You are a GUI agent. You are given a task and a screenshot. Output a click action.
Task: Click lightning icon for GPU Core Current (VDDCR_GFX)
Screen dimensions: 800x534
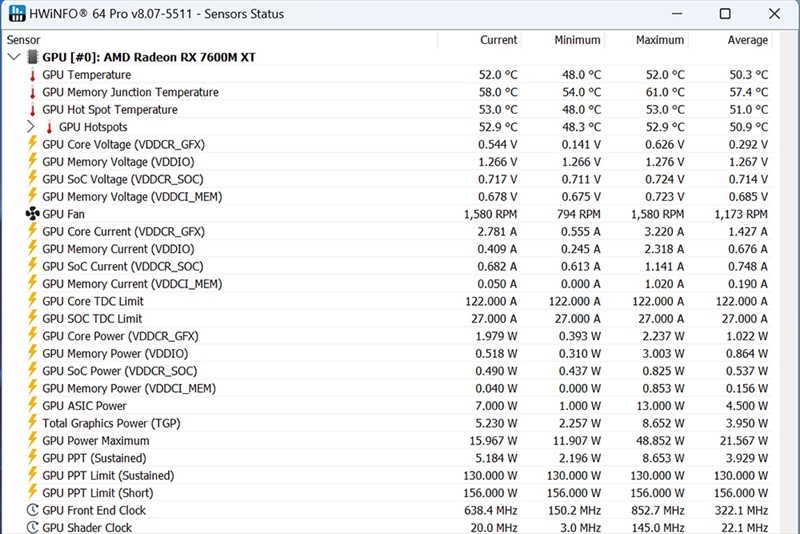click(x=32, y=231)
